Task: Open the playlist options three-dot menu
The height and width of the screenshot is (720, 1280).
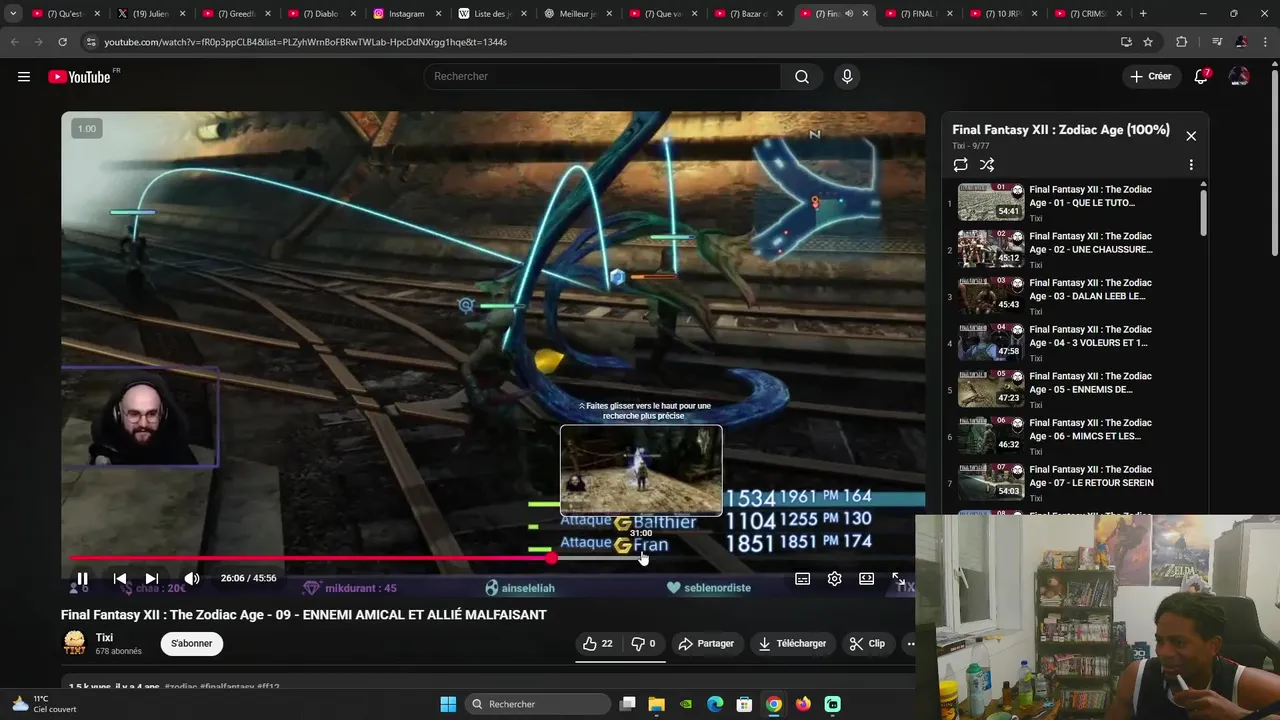Action: click(x=1191, y=165)
